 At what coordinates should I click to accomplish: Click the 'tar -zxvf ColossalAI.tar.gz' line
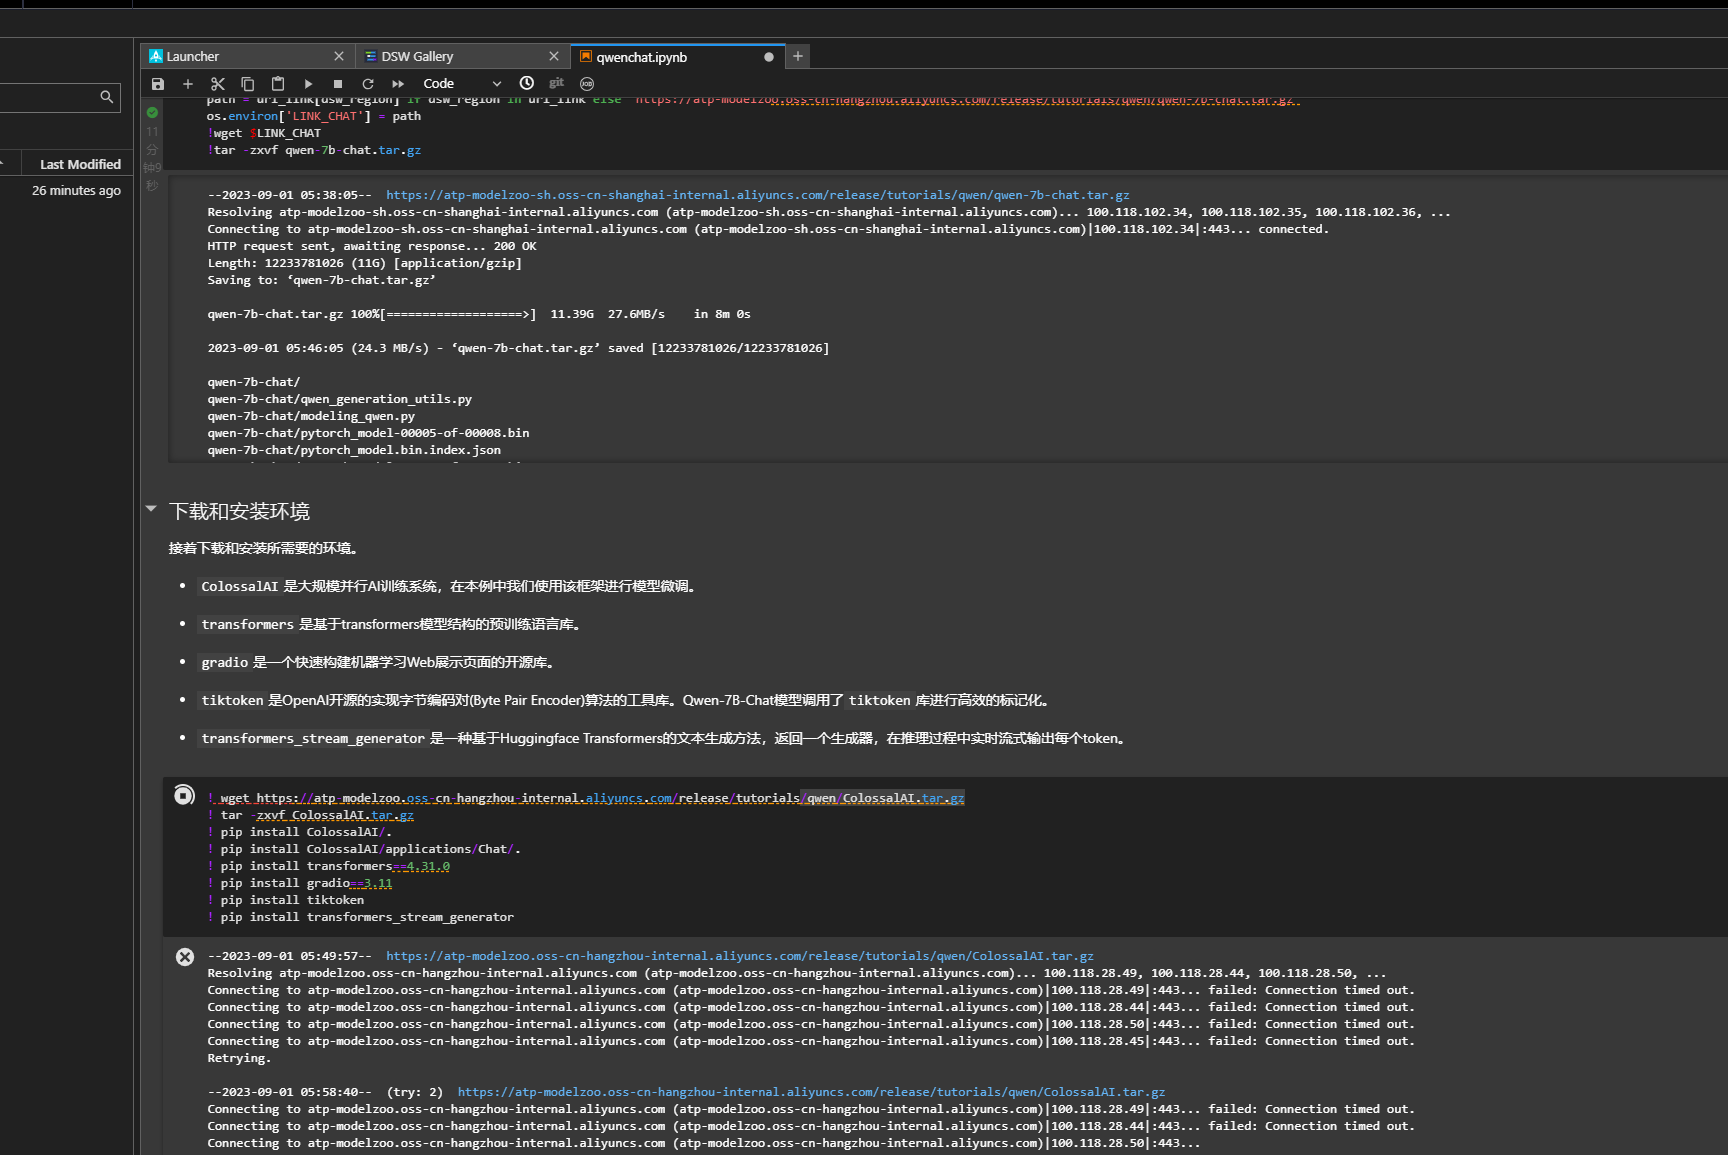311,815
